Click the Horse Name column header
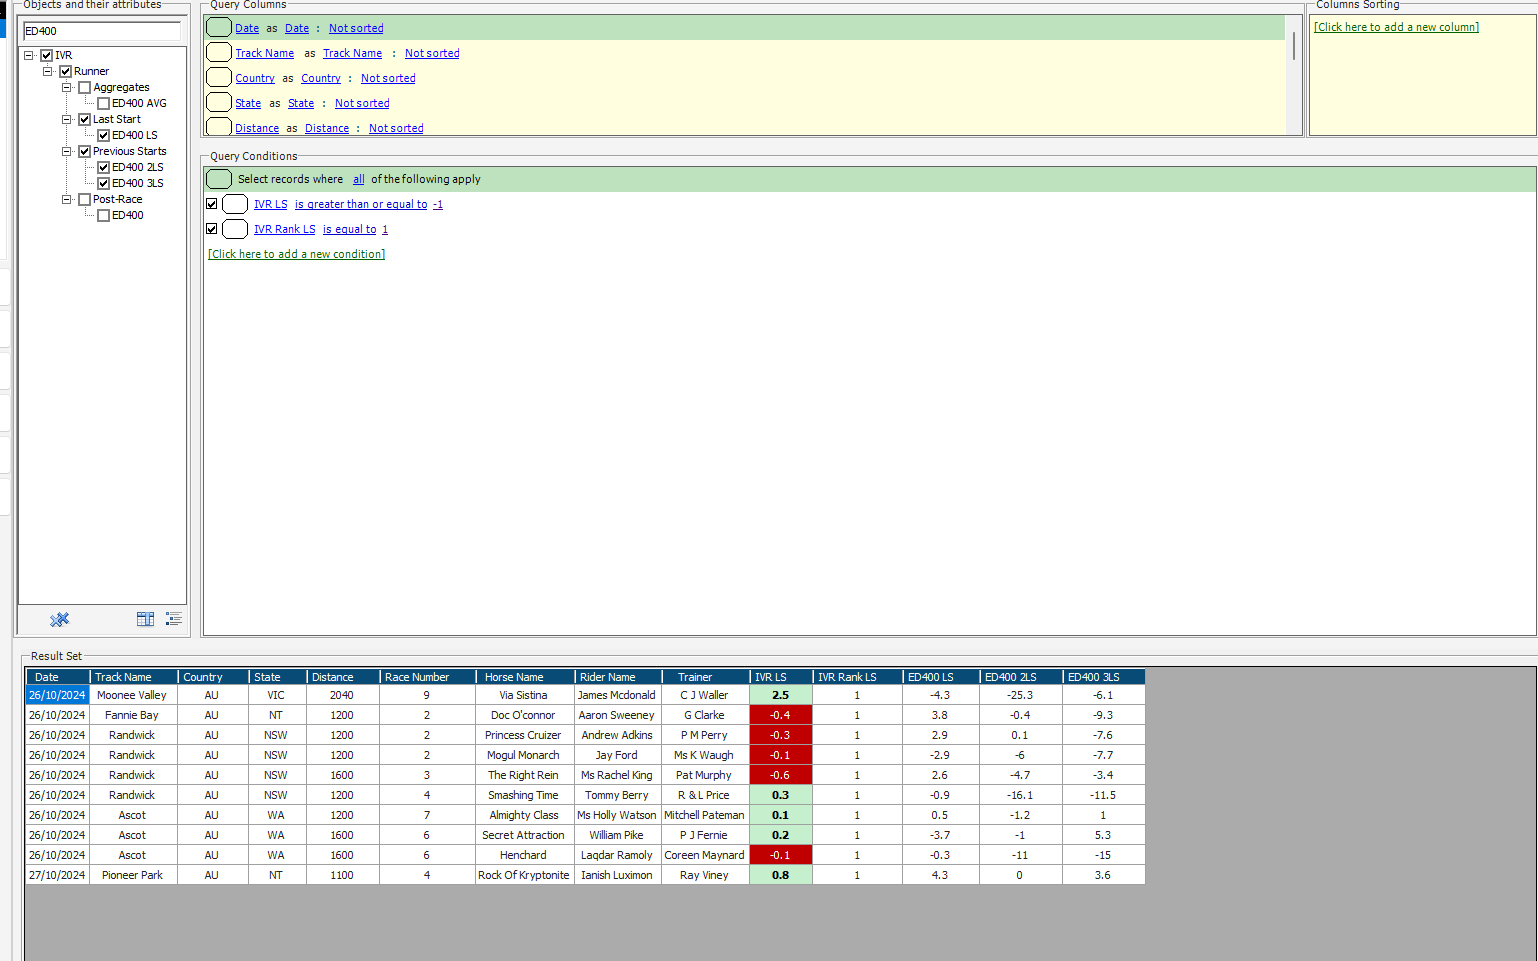The image size is (1538, 961). click(x=525, y=677)
